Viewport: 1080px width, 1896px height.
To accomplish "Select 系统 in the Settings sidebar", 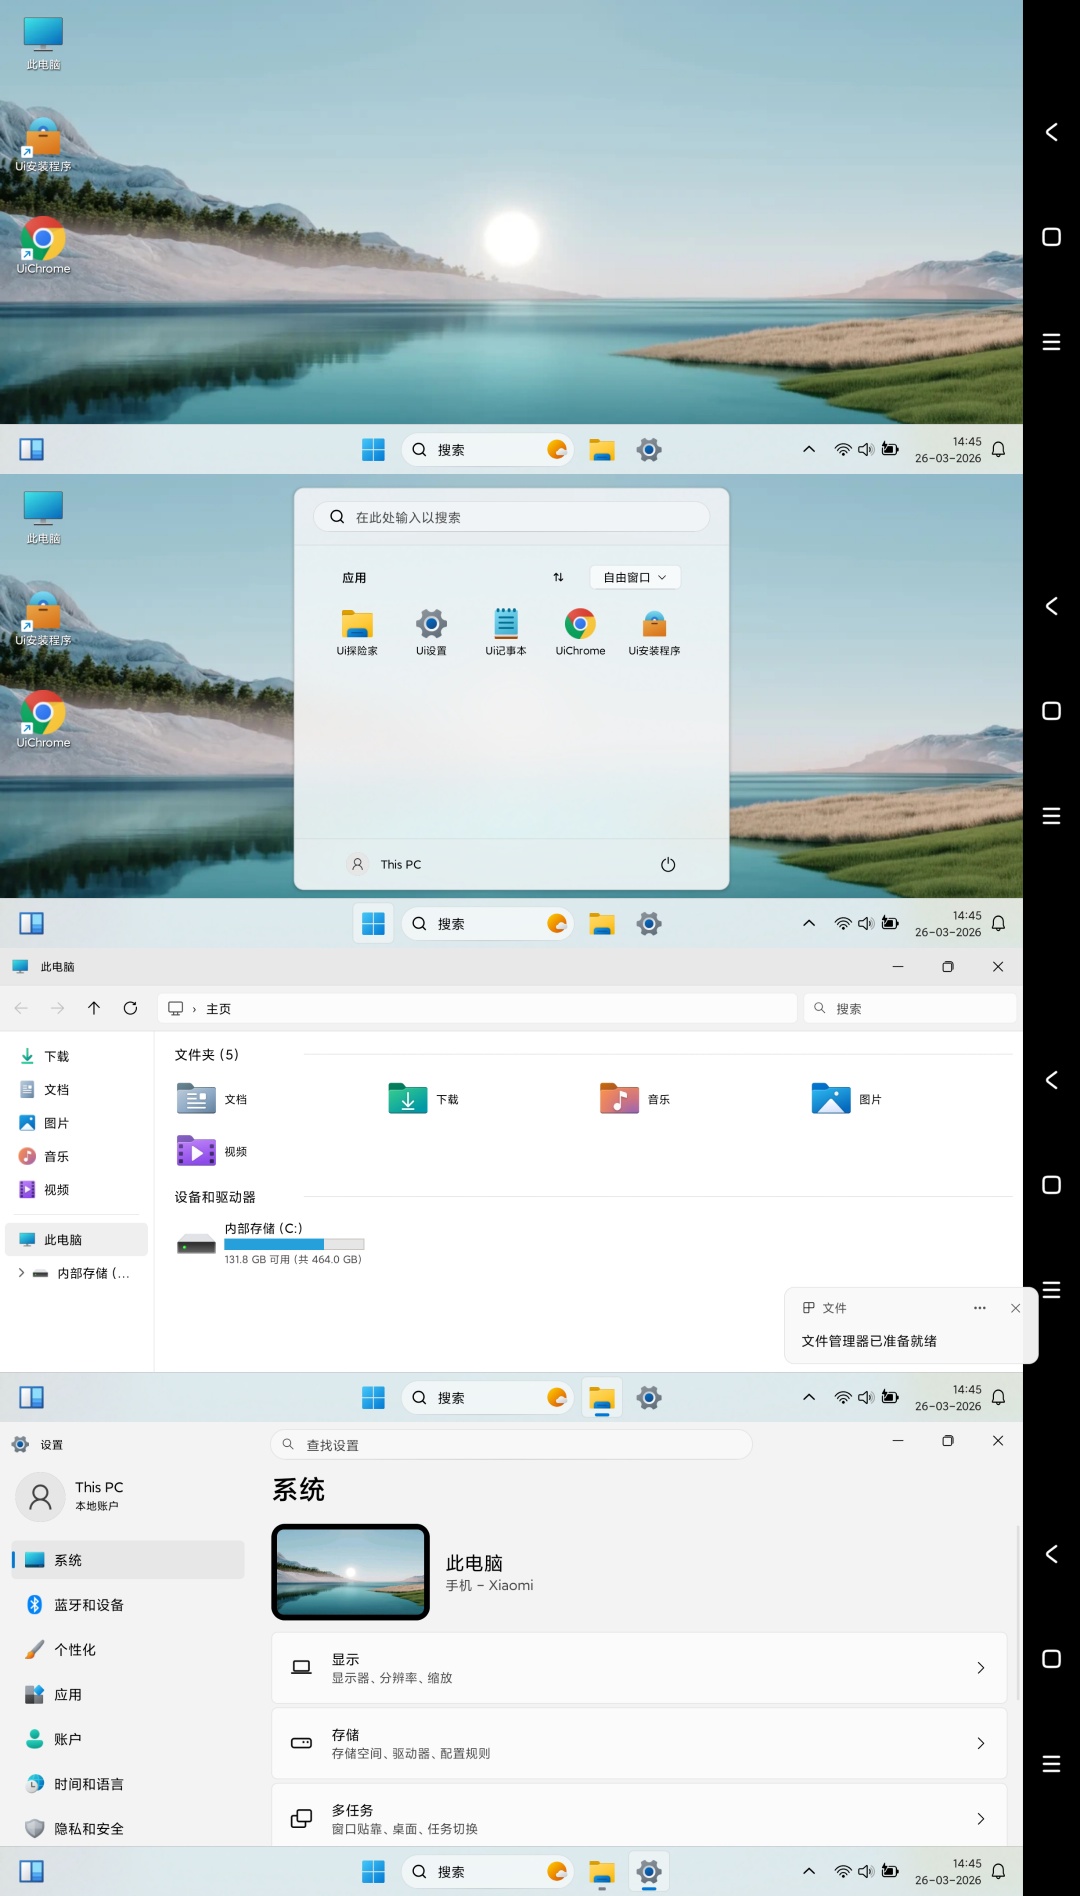I will point(128,1560).
